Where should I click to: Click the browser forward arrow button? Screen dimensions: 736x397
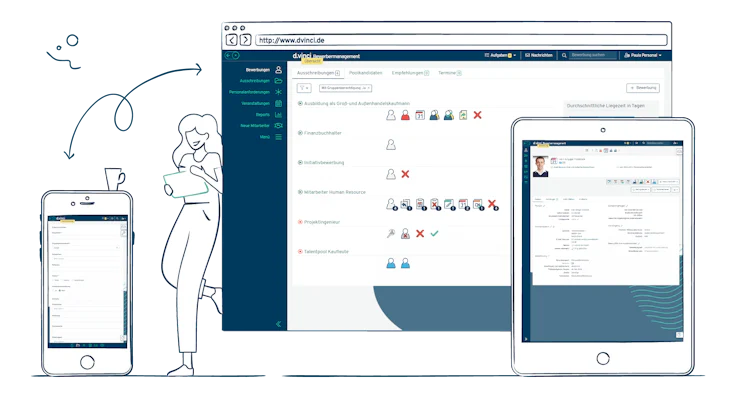coord(245,40)
